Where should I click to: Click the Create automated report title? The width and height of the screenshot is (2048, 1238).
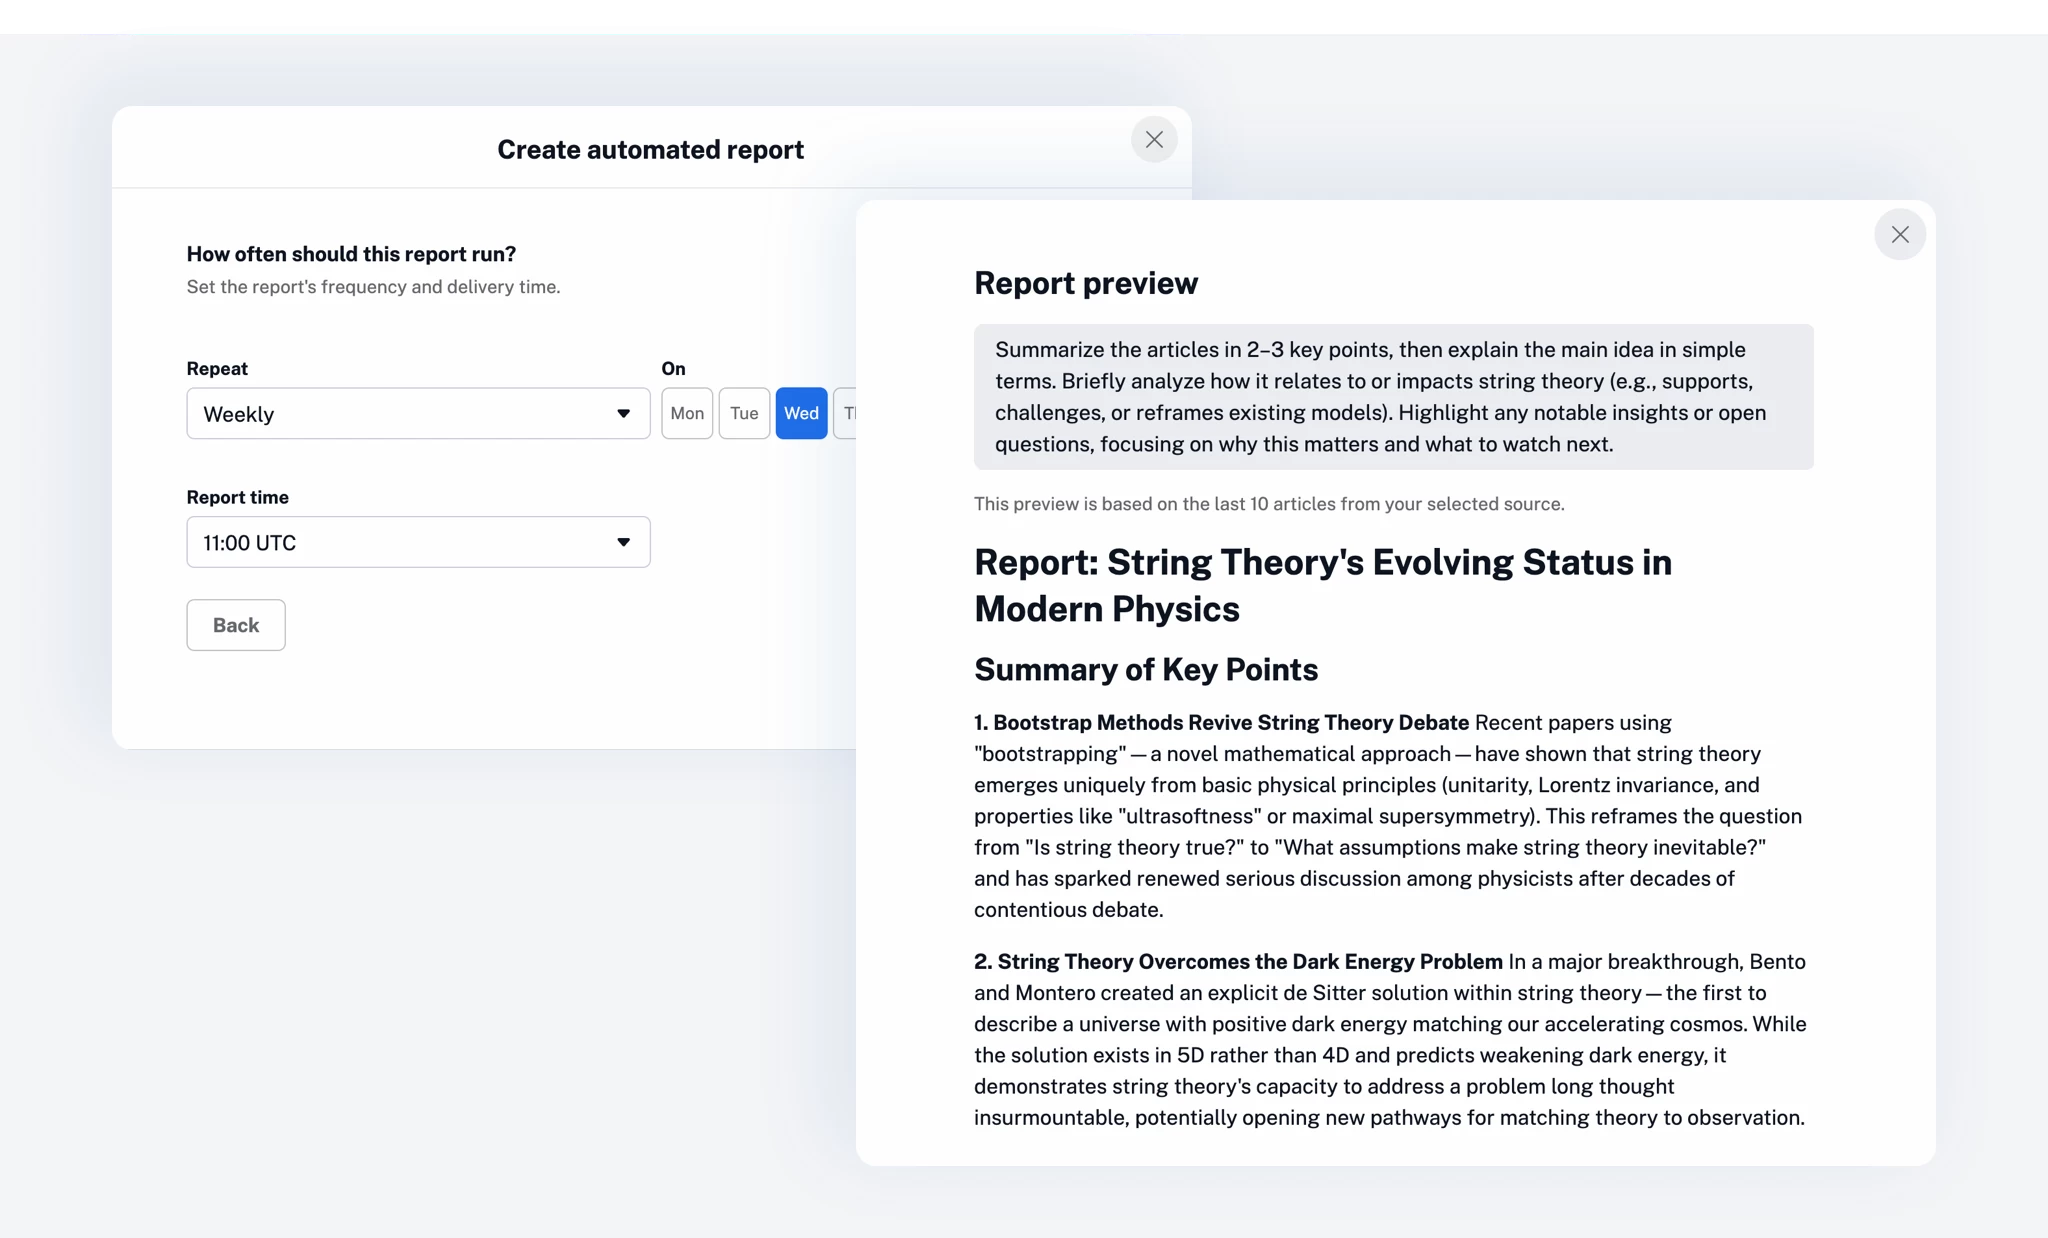tap(650, 150)
